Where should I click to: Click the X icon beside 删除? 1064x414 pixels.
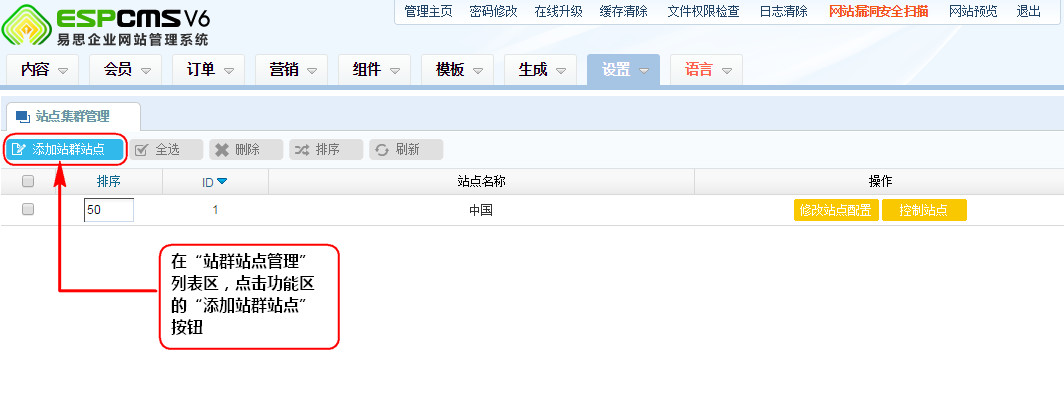click(x=222, y=150)
